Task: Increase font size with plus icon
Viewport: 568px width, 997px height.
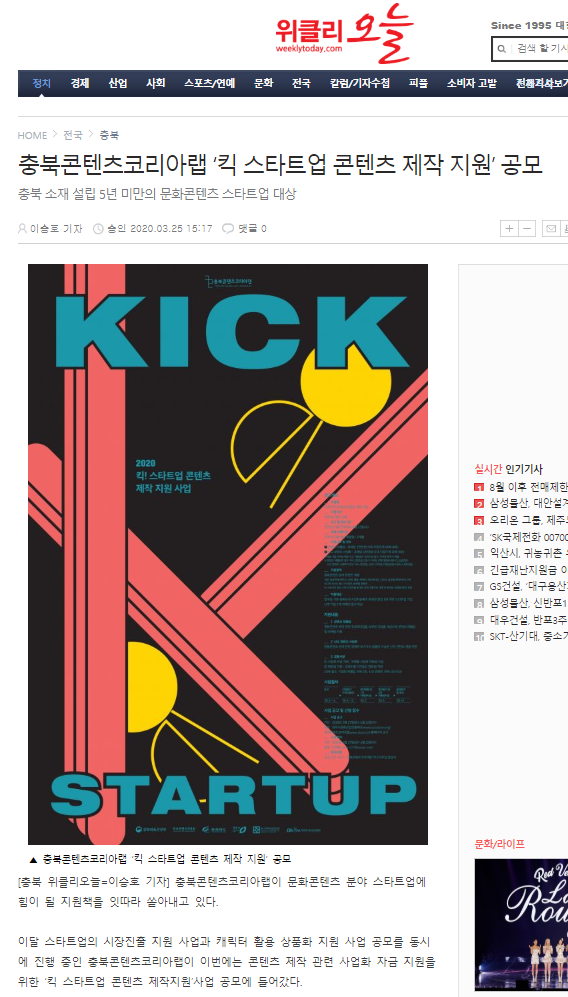Action: pyautogui.click(x=509, y=229)
